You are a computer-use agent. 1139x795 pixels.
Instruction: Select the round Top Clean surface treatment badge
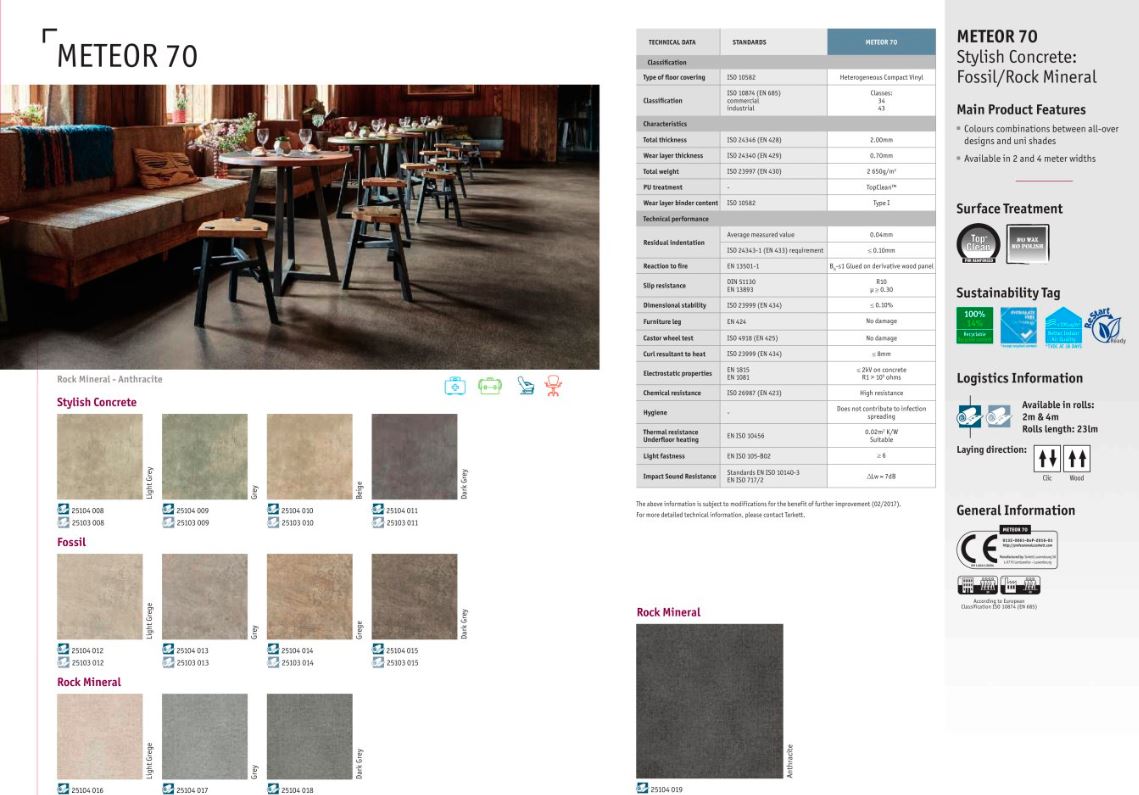point(978,243)
